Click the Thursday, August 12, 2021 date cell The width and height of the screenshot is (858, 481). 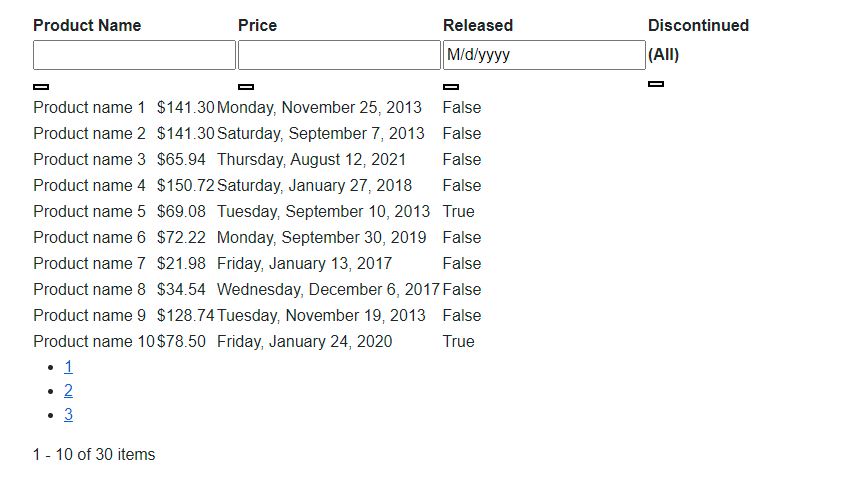click(x=311, y=160)
